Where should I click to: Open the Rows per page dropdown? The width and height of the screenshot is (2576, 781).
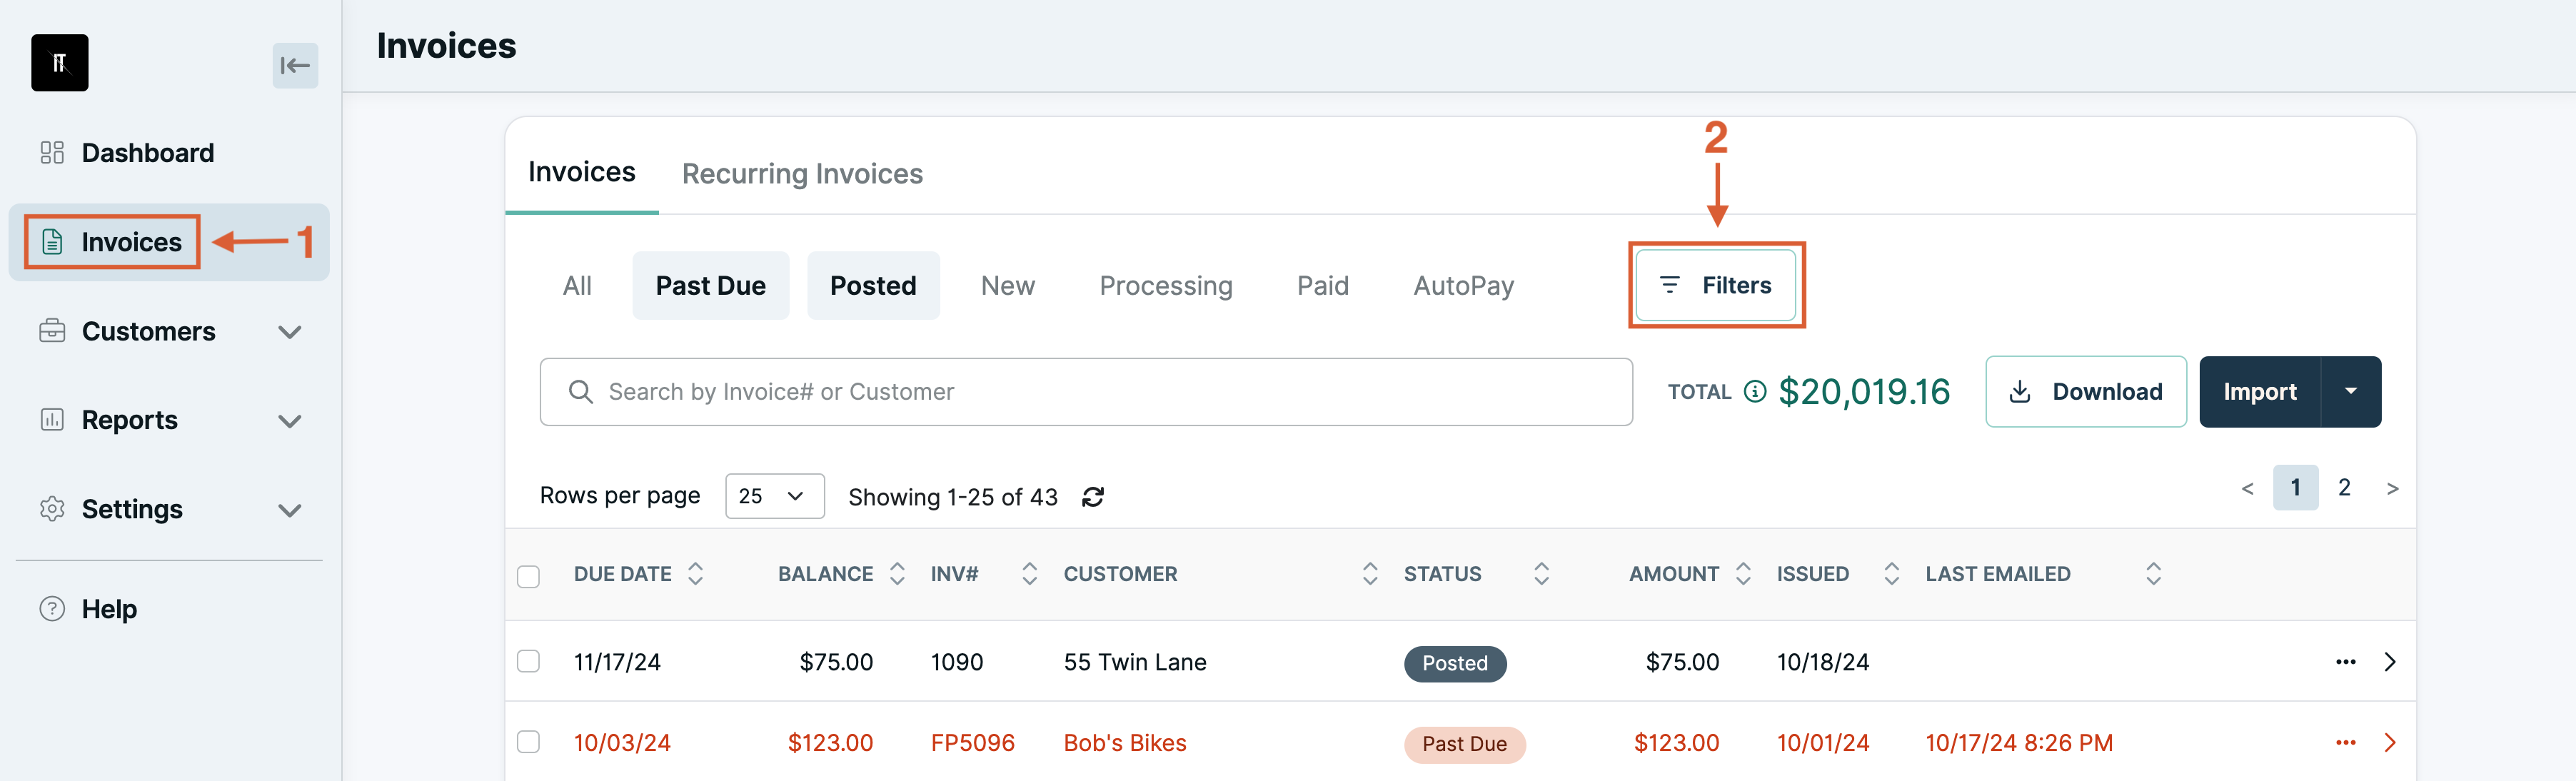[775, 496]
